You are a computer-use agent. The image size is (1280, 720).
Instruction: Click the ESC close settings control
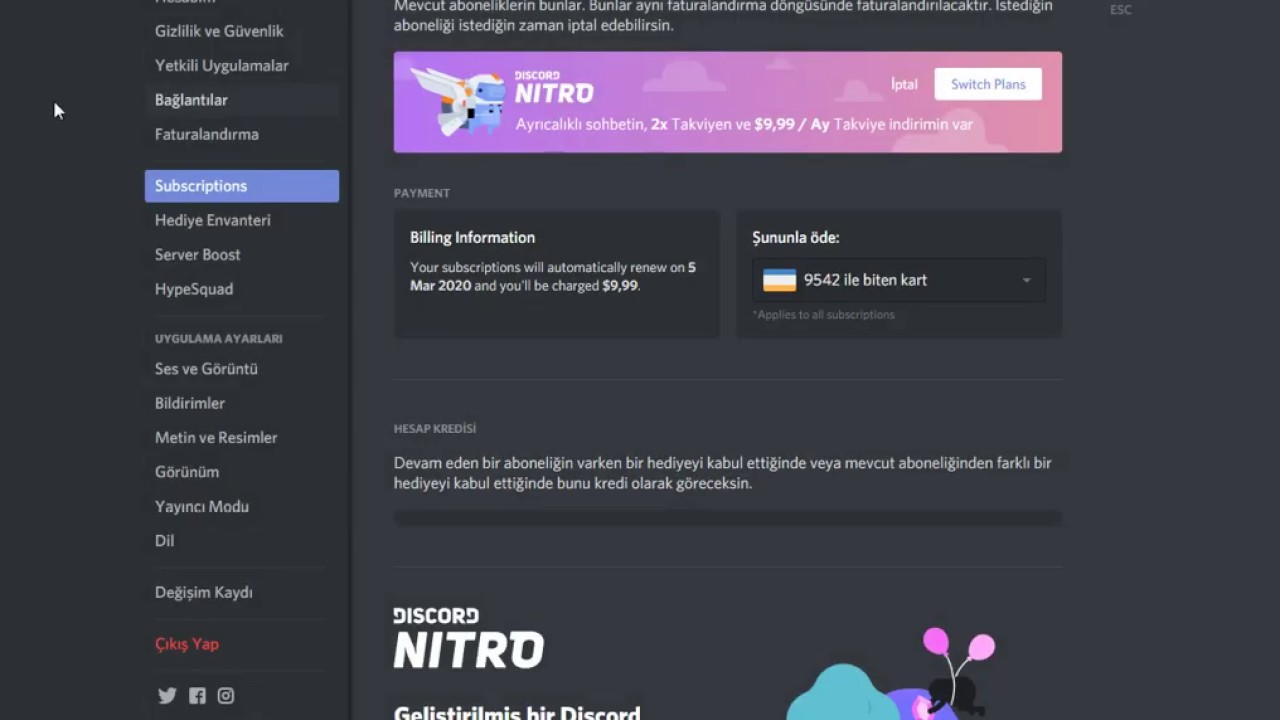tap(1121, 10)
